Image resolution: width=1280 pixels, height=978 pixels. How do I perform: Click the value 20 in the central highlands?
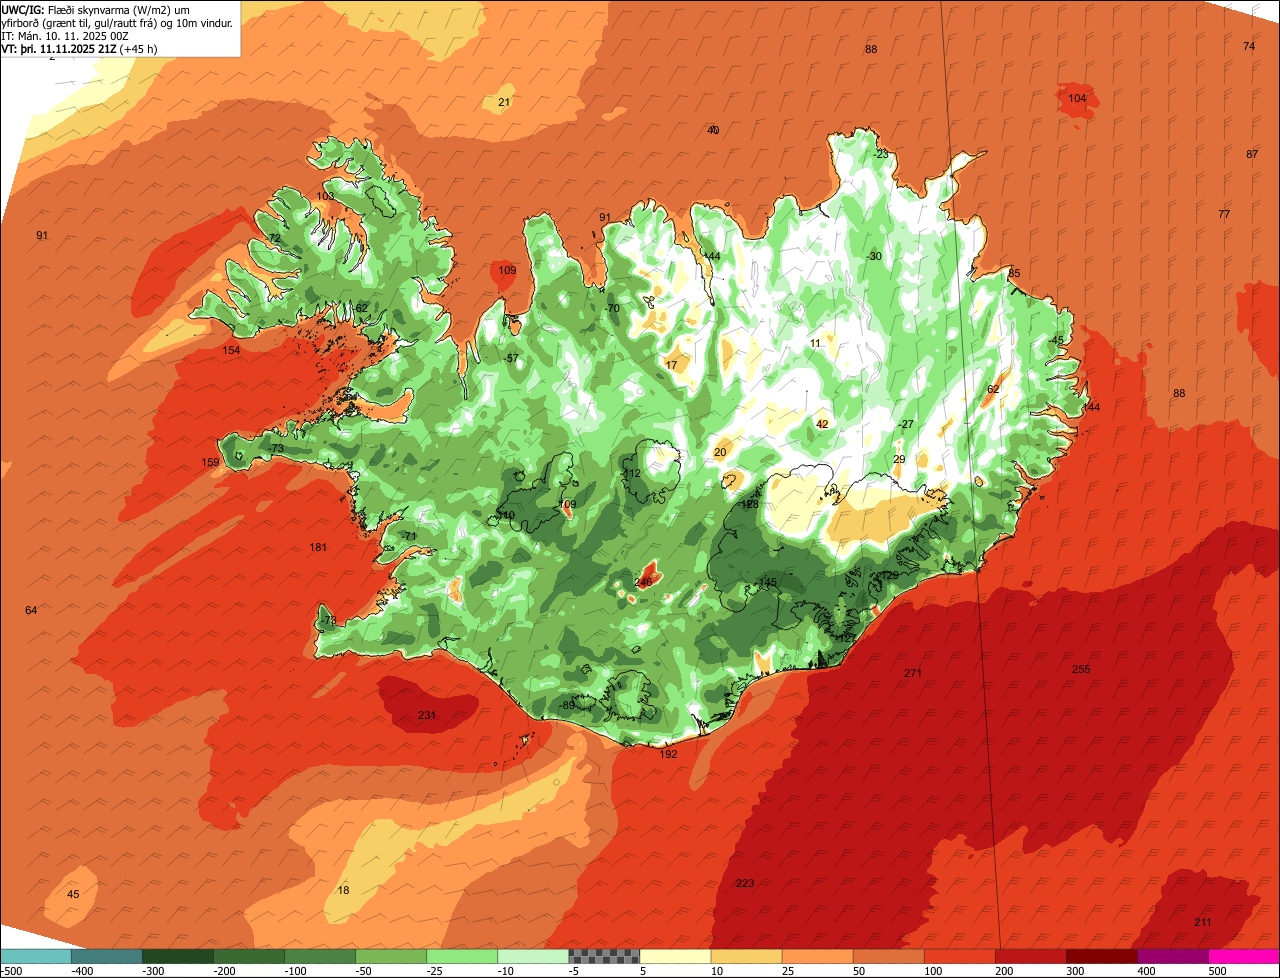pyautogui.click(x=720, y=452)
